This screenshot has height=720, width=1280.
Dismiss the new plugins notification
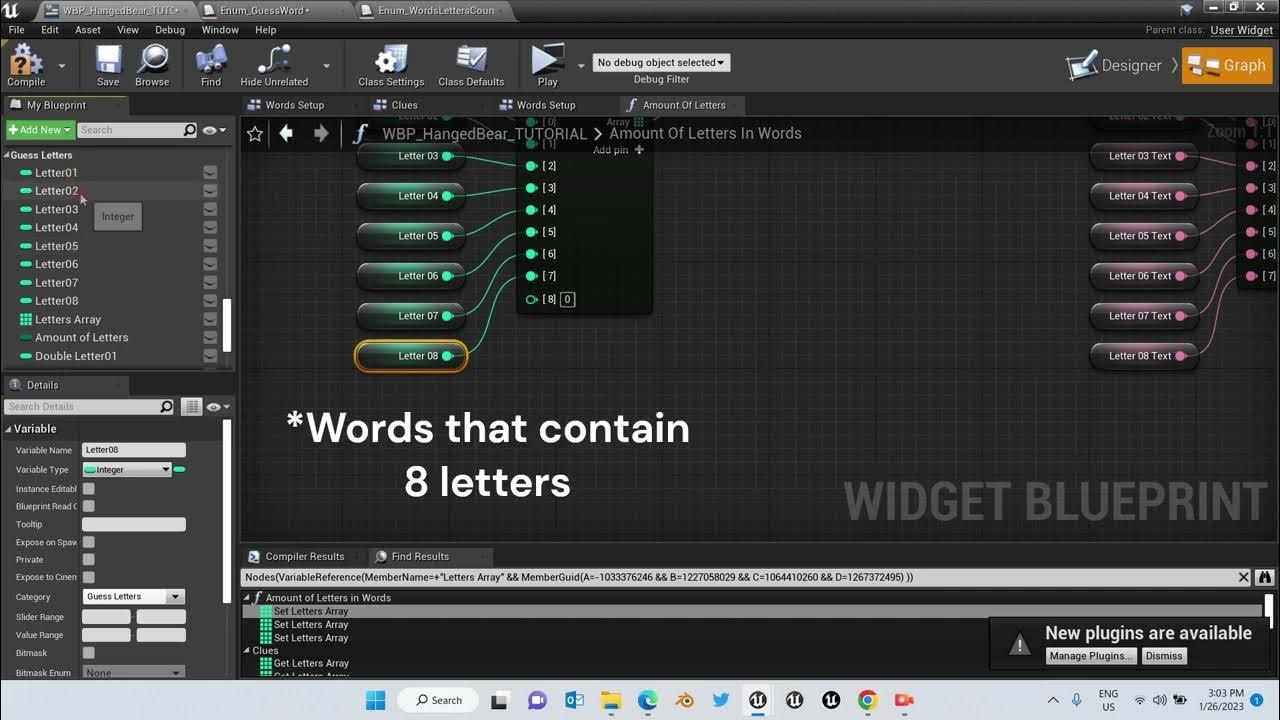coord(1164,656)
